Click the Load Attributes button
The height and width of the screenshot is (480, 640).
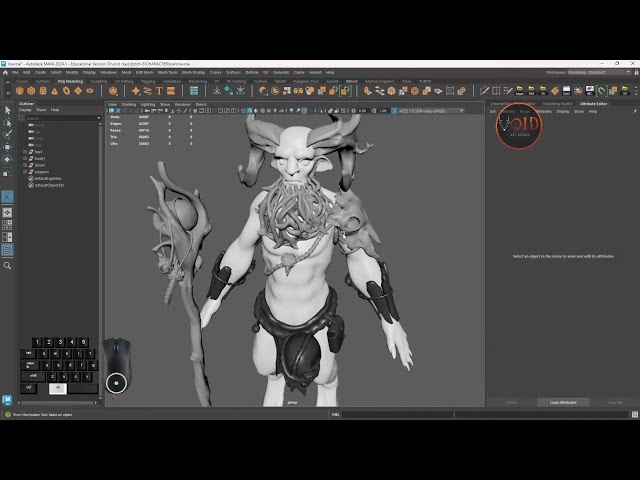pyautogui.click(x=563, y=402)
